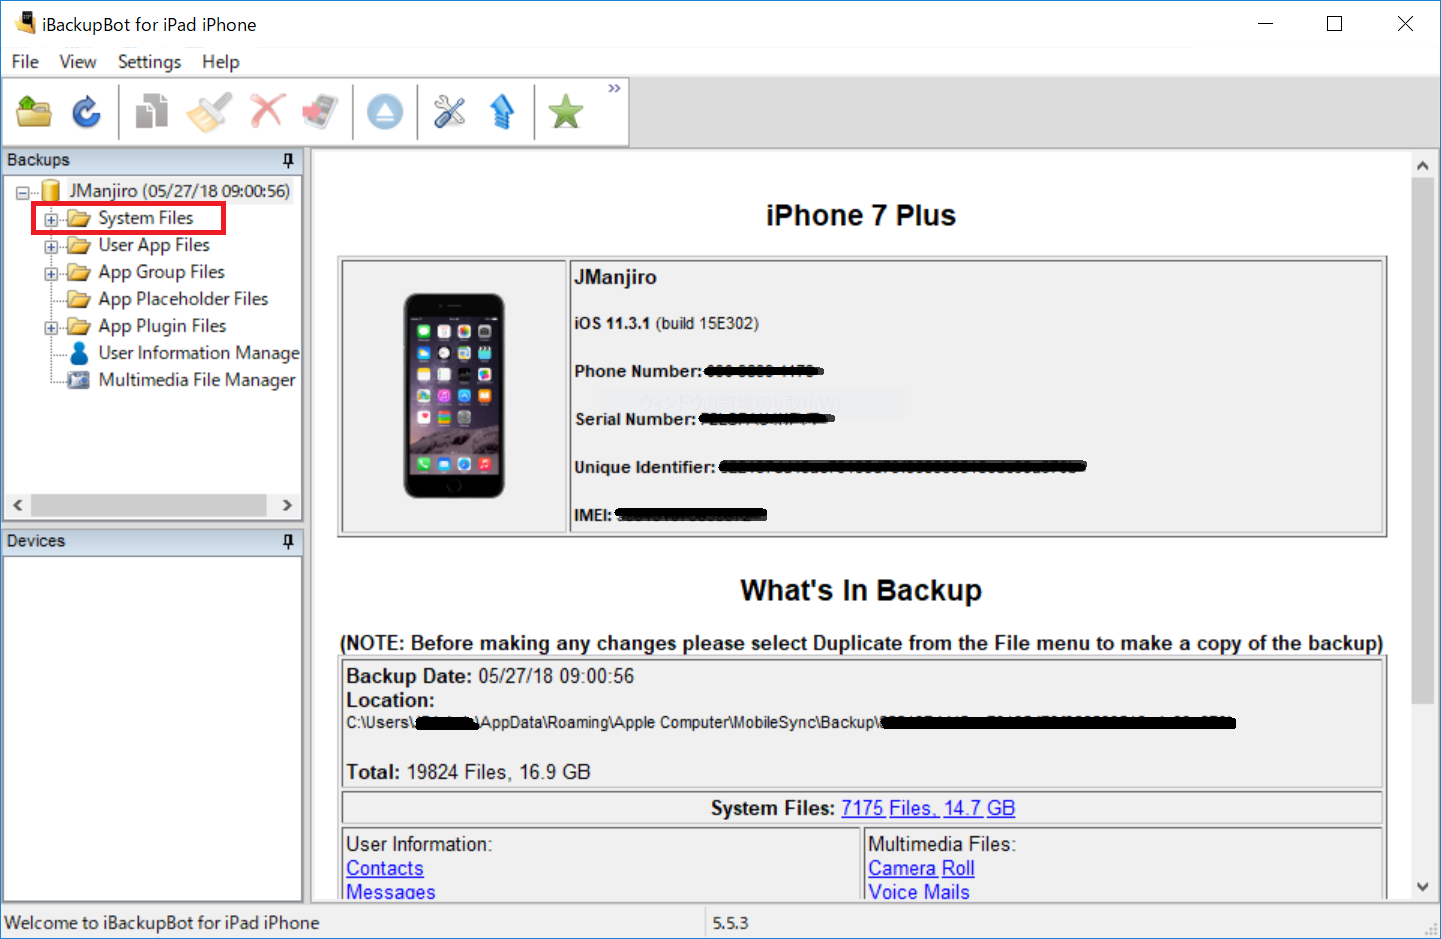Image resolution: width=1441 pixels, height=939 pixels.
Task: Click the Open backup folder toolbar icon
Action: pos(34,111)
